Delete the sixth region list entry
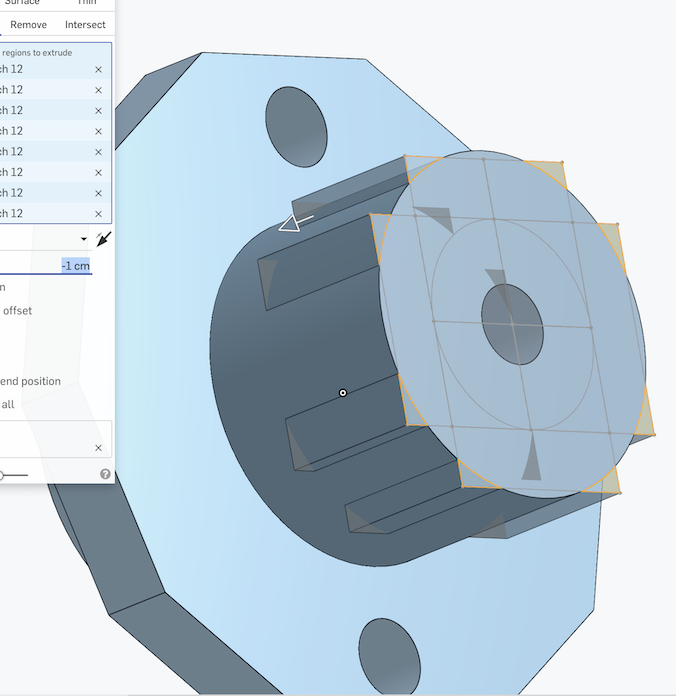This screenshot has height=696, width=676. coord(98,172)
